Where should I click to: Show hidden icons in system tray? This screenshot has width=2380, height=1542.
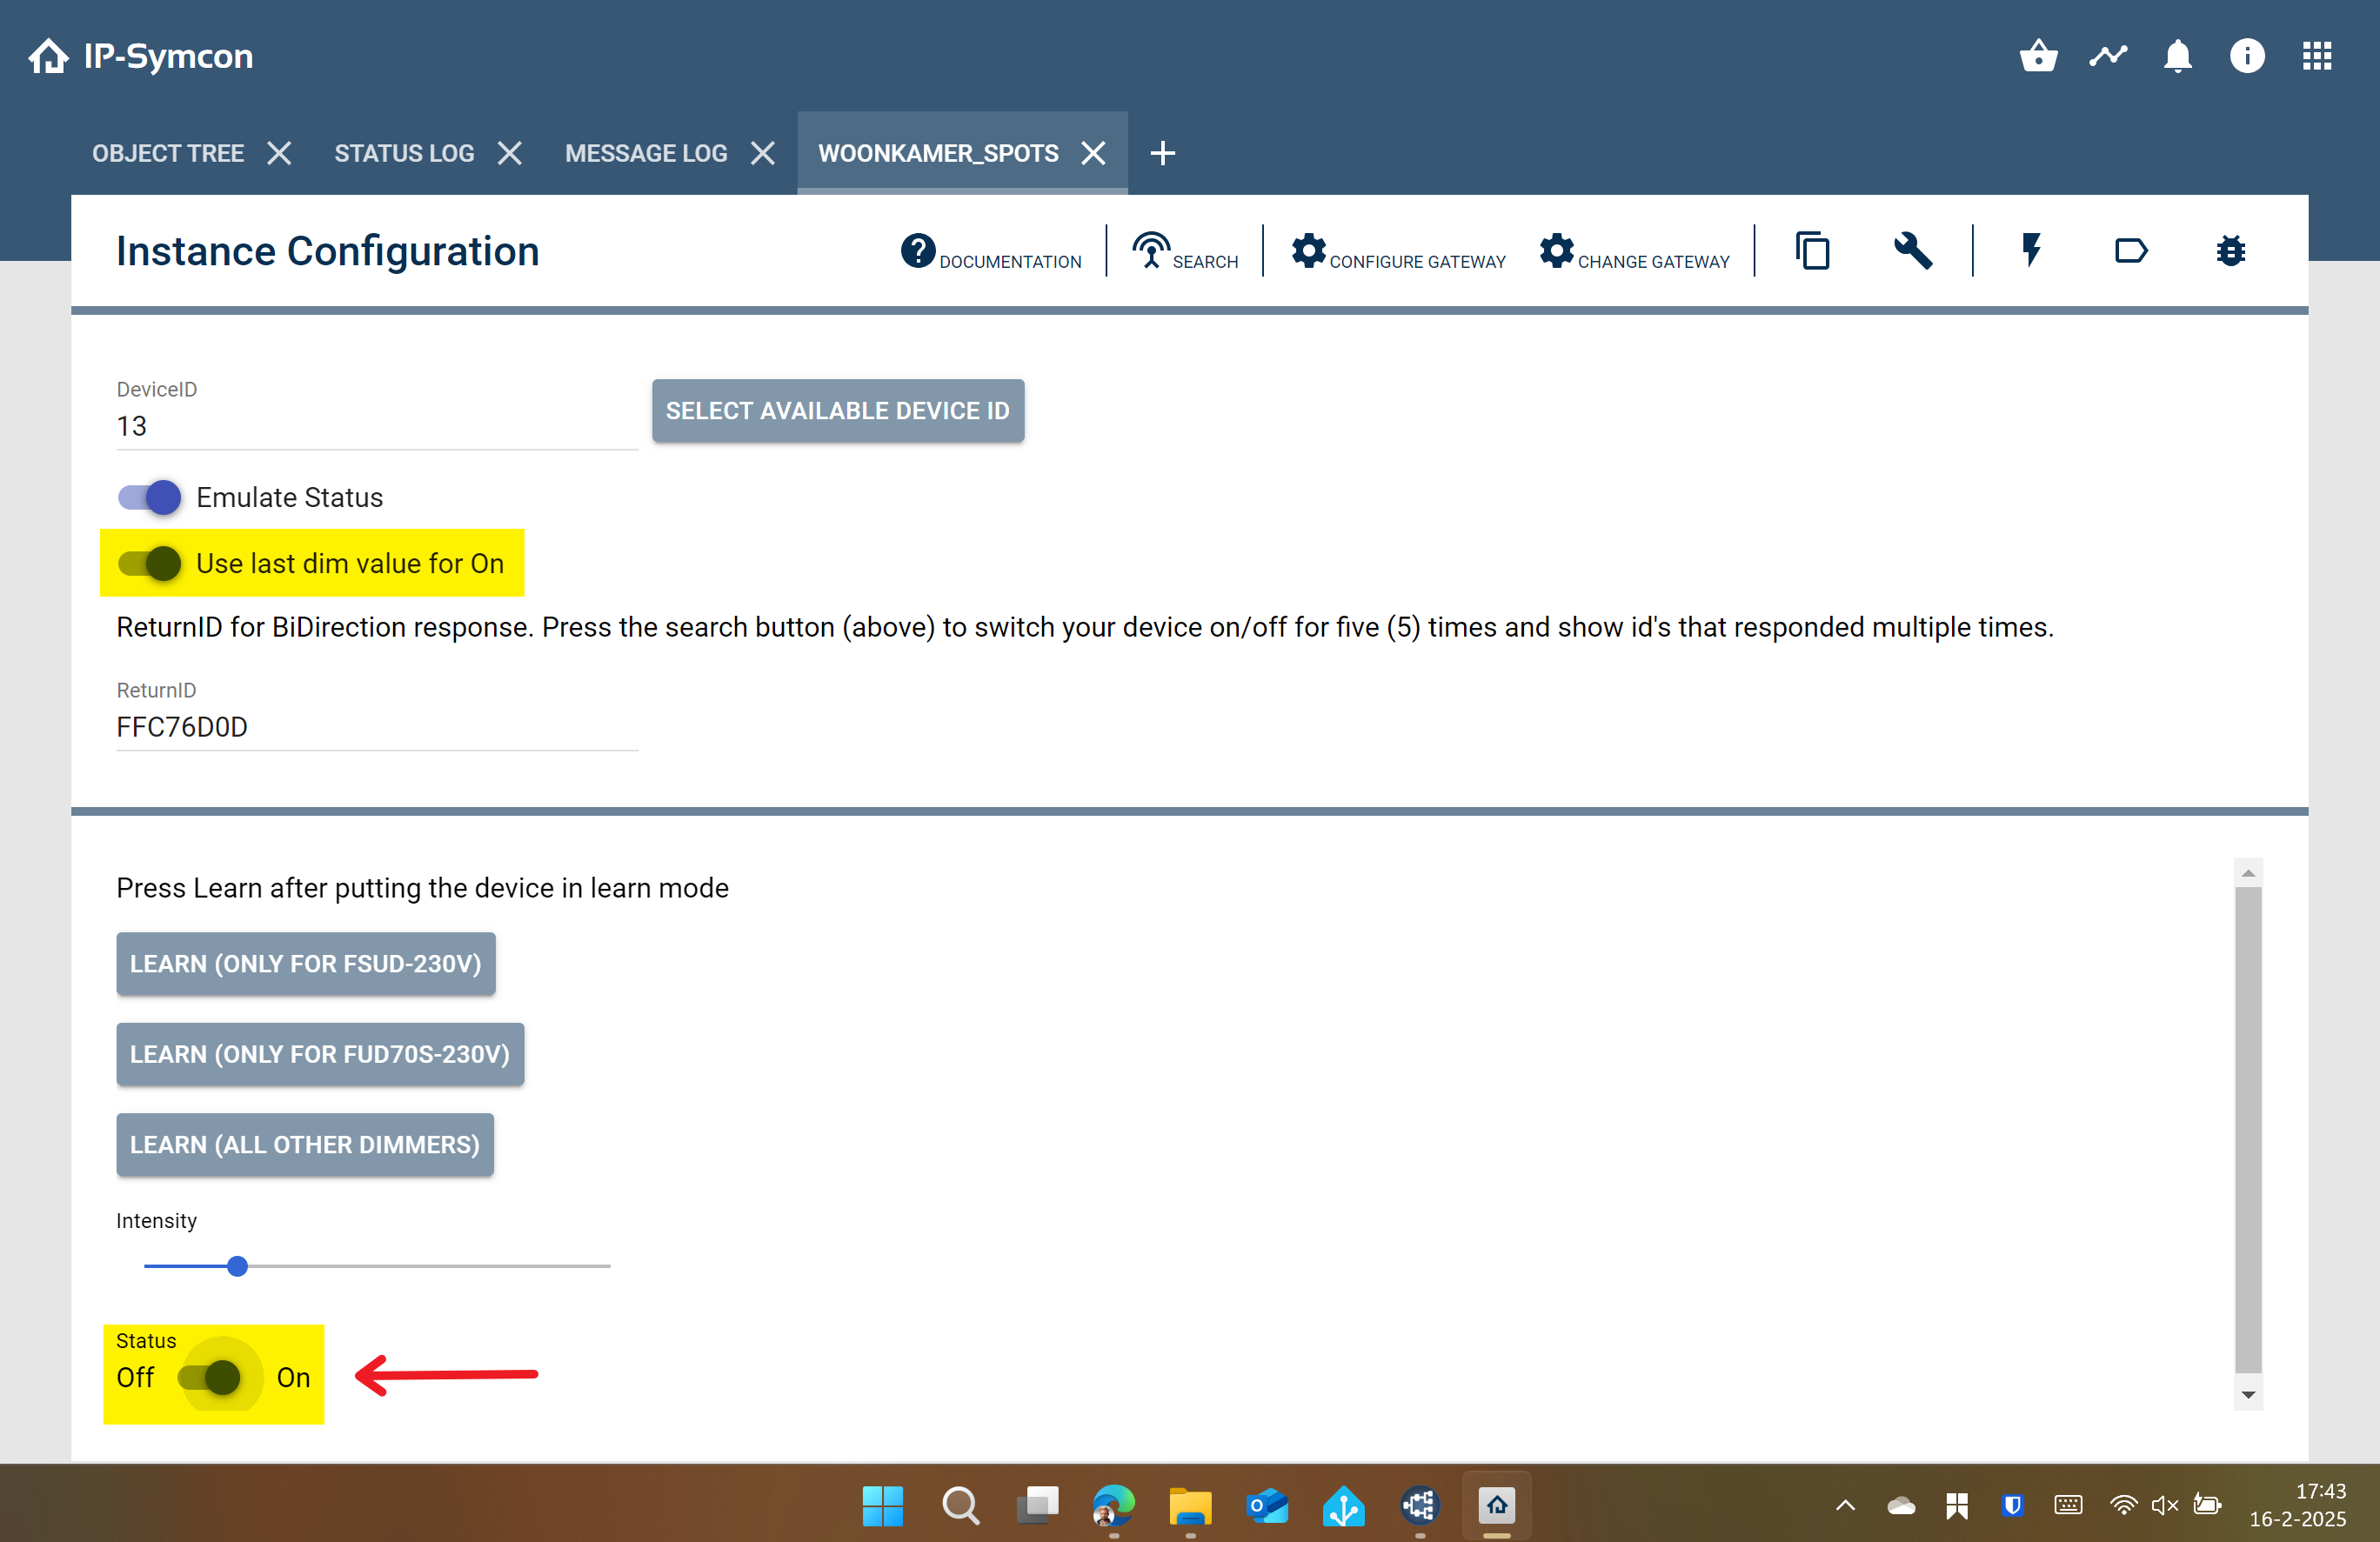click(1846, 1505)
